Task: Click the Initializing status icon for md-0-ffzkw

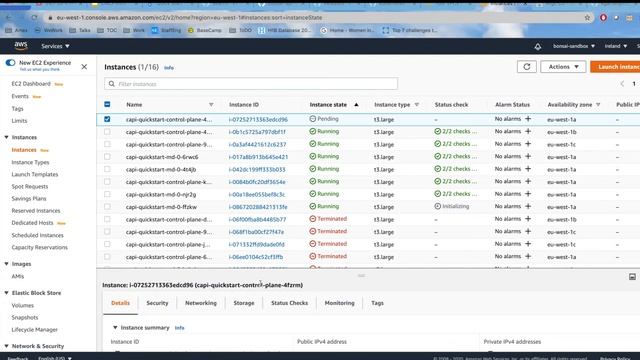Action: pyautogui.click(x=438, y=206)
